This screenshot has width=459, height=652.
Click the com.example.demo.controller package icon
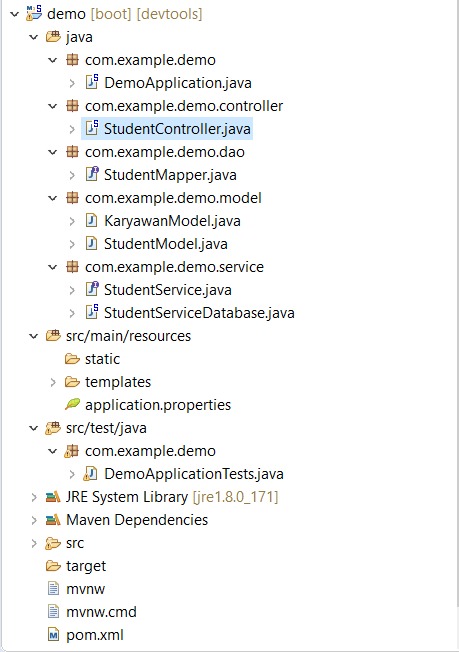(x=72, y=106)
